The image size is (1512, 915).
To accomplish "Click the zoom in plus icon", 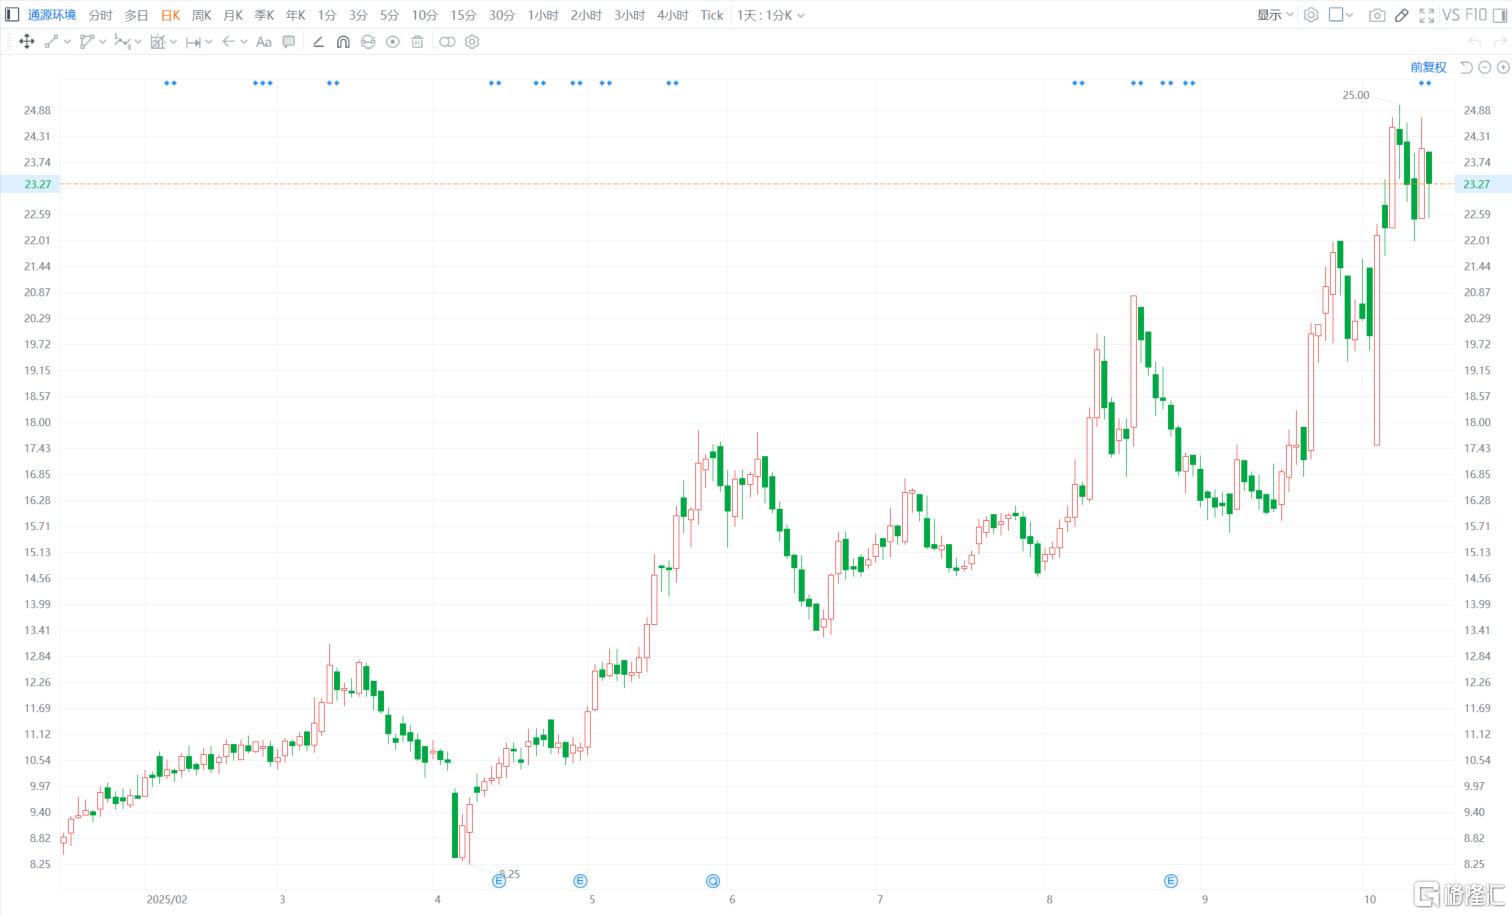I will 1502,67.
